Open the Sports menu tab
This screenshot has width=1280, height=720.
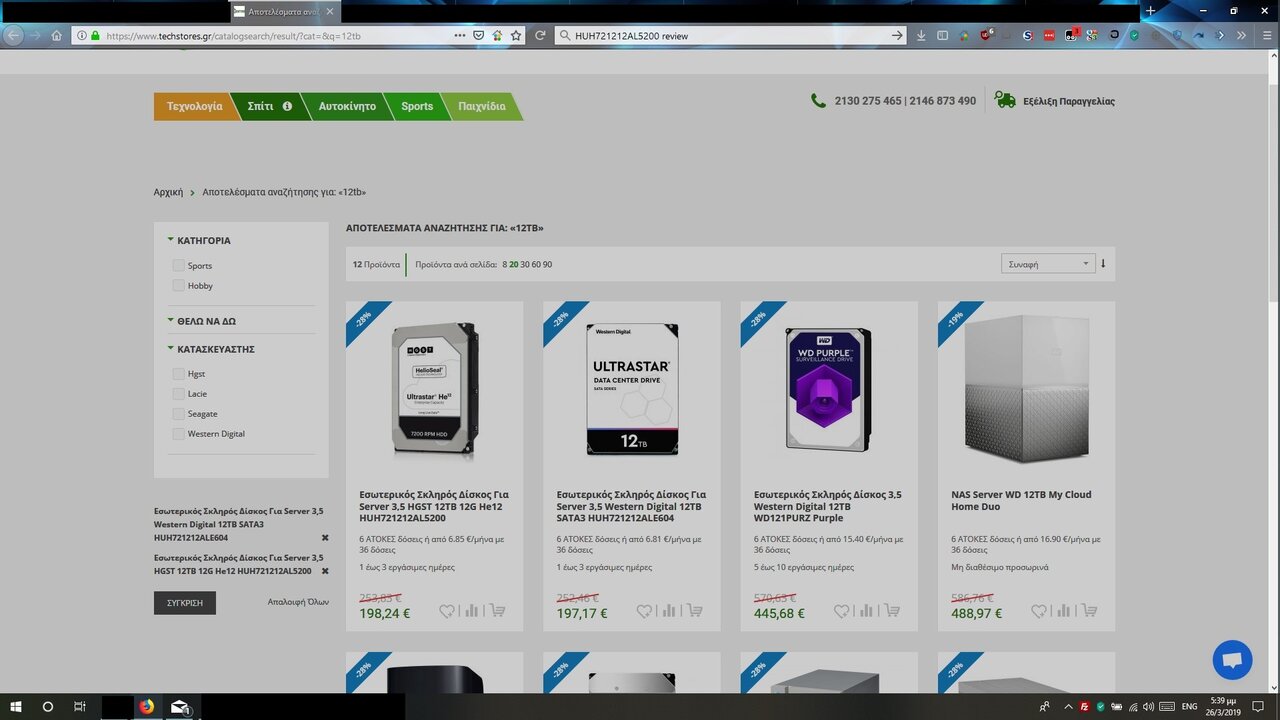(417, 106)
